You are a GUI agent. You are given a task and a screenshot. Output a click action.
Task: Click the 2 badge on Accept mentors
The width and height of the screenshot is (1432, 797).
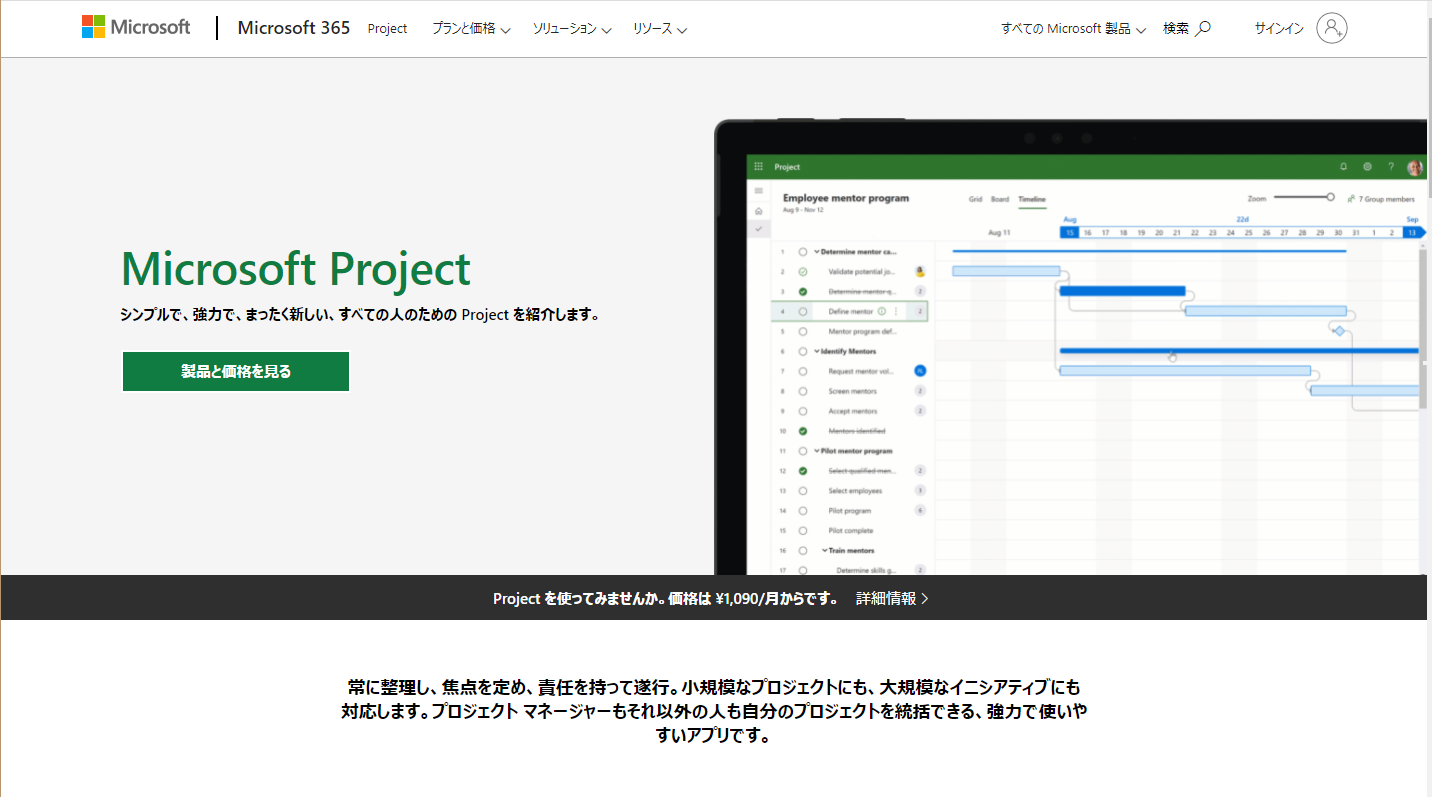coord(920,411)
